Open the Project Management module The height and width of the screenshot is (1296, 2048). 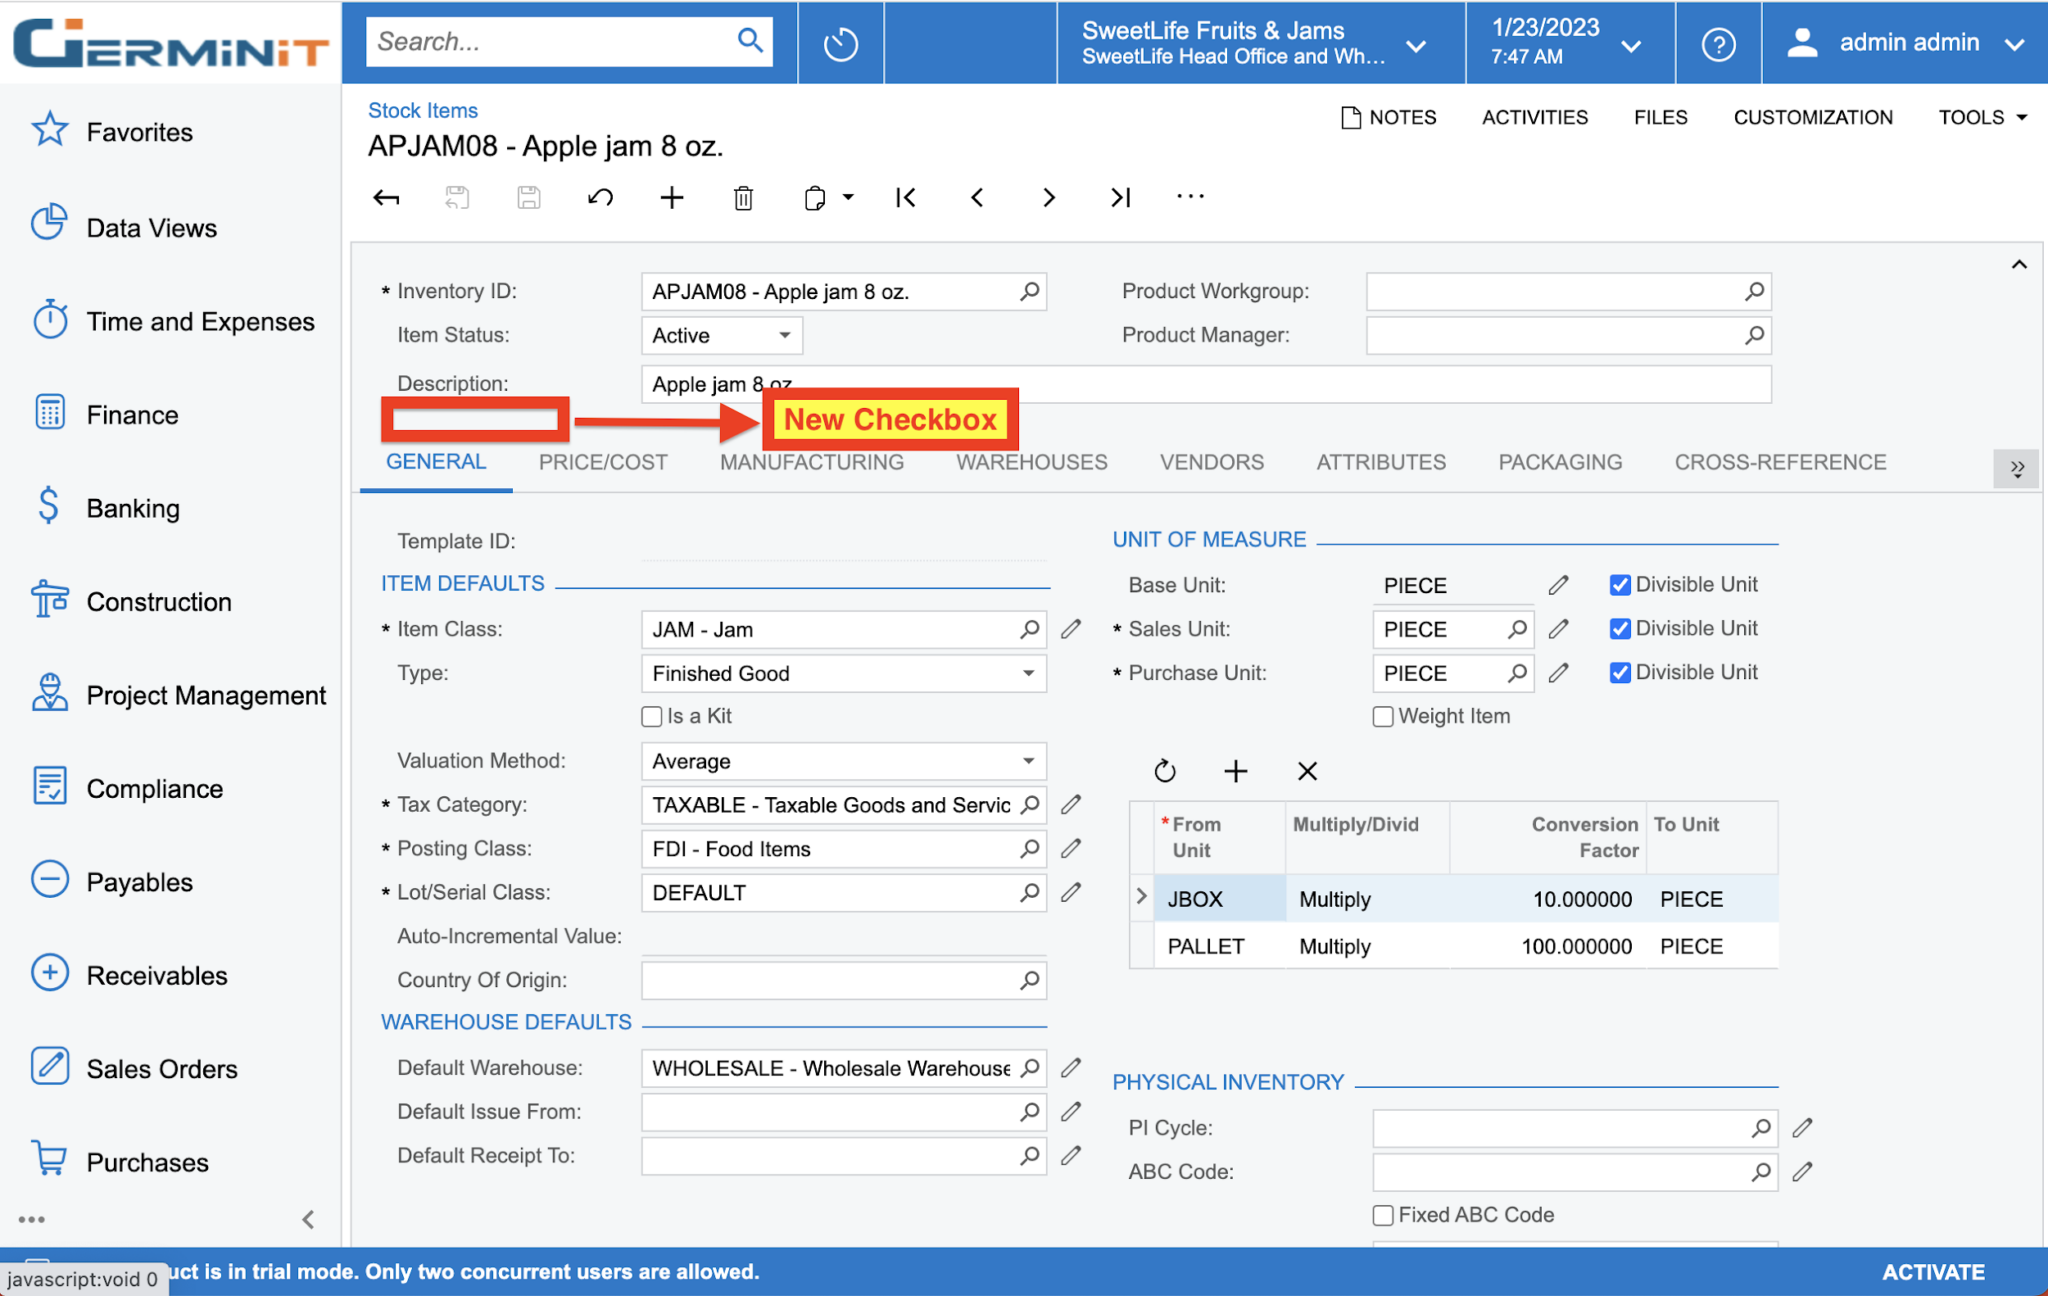206,694
